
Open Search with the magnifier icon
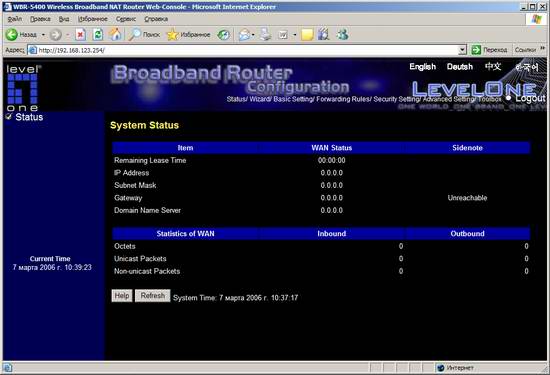134,34
